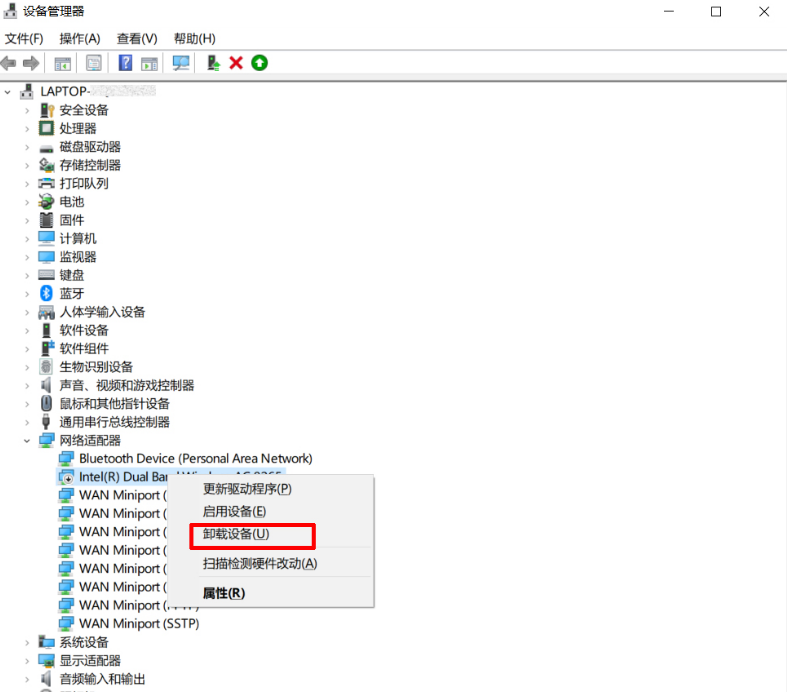Click the show/hide console tree icon

click(63, 63)
